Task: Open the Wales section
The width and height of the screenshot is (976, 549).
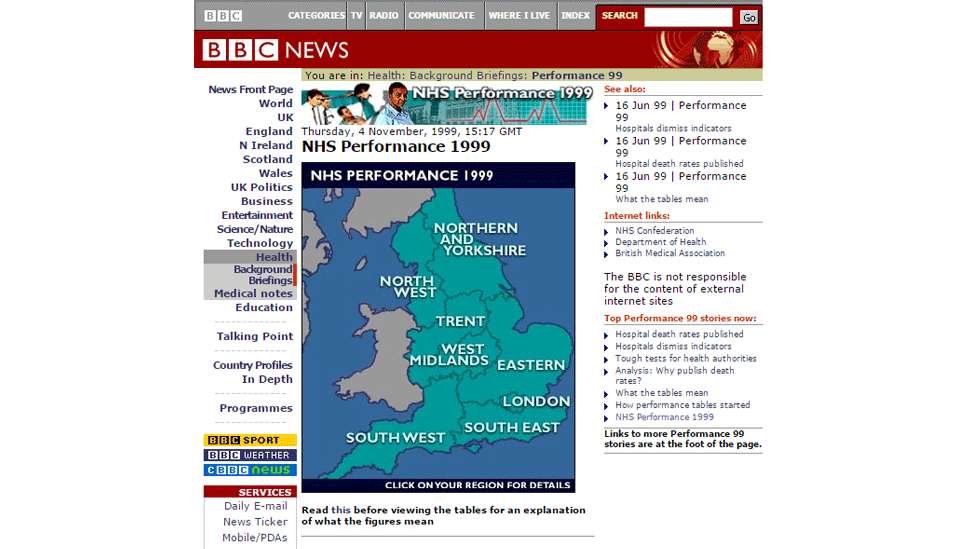Action: pyautogui.click(x=276, y=173)
